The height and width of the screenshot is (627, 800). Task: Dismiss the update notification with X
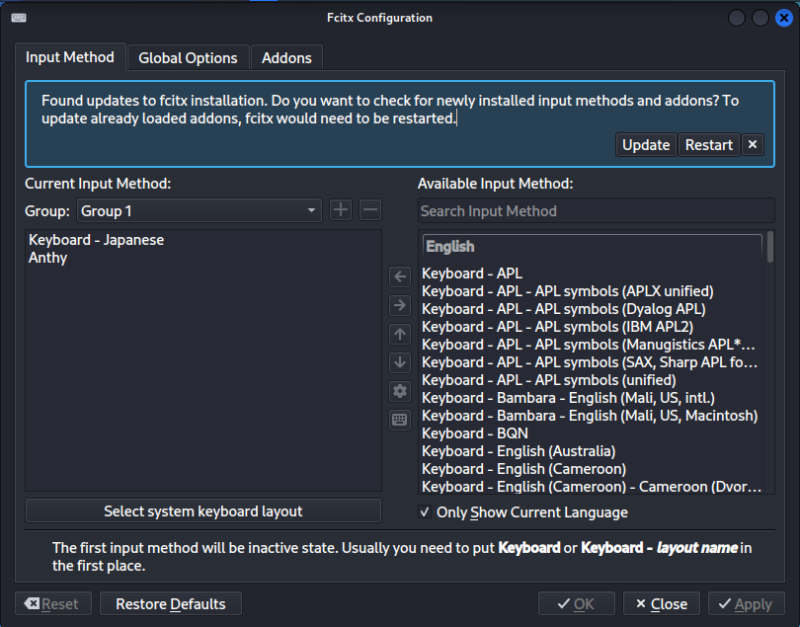[752, 145]
